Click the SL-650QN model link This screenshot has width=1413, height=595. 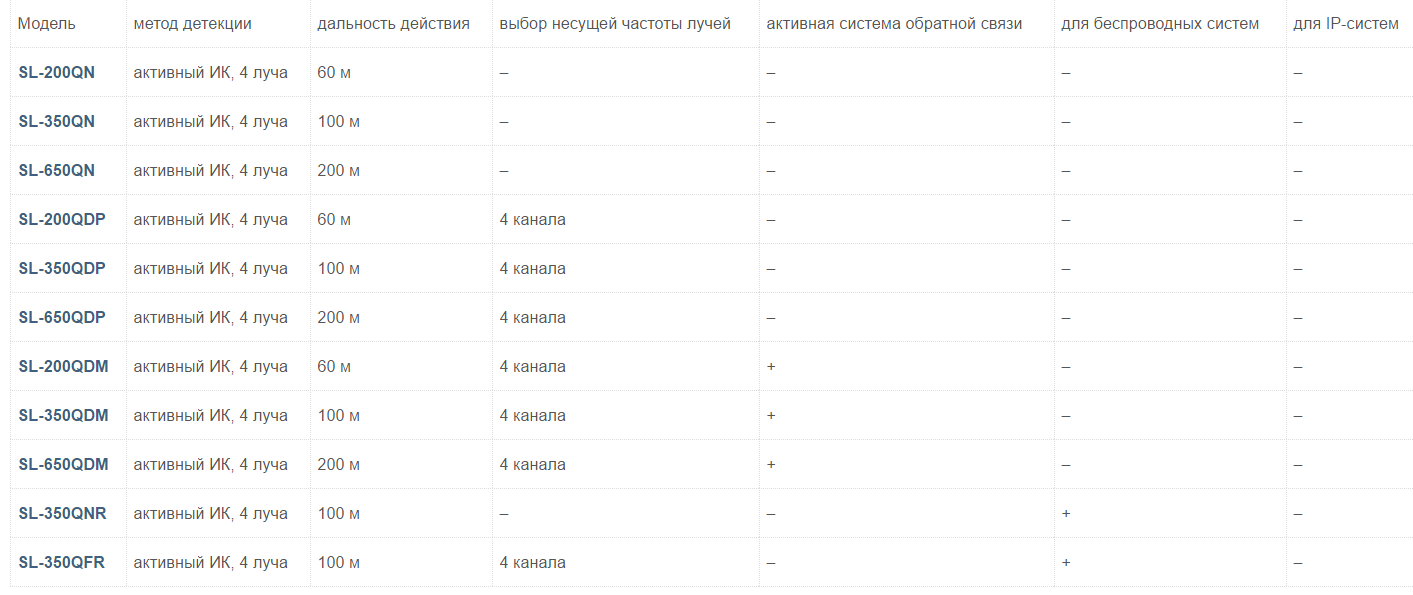56,170
